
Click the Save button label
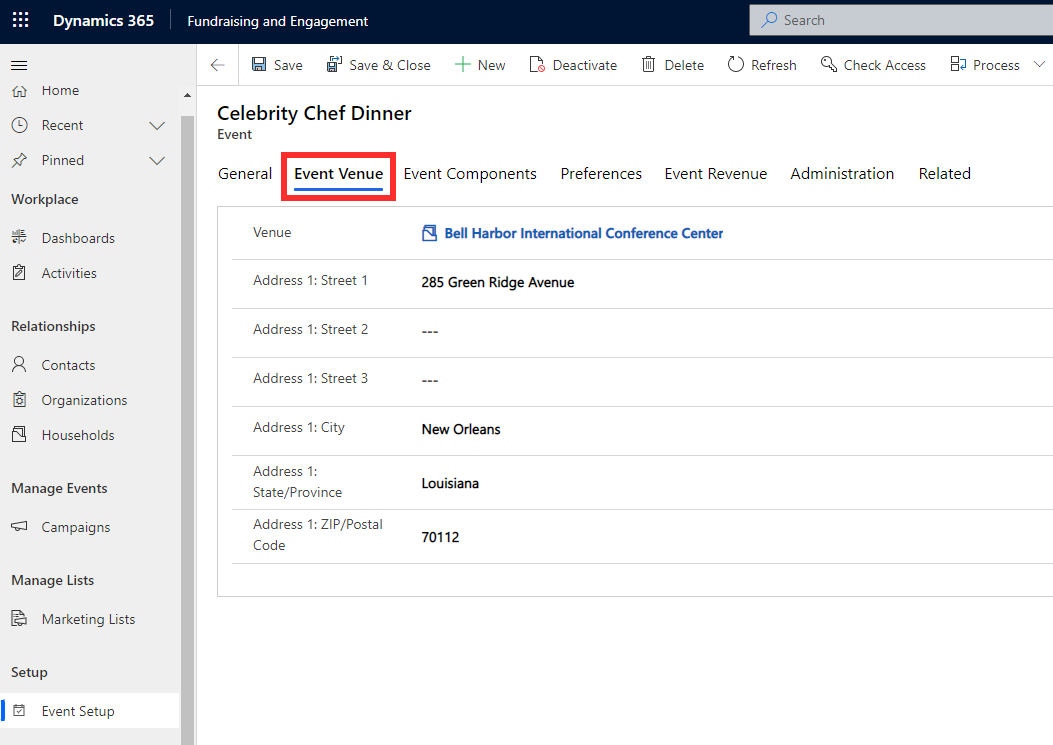[288, 65]
